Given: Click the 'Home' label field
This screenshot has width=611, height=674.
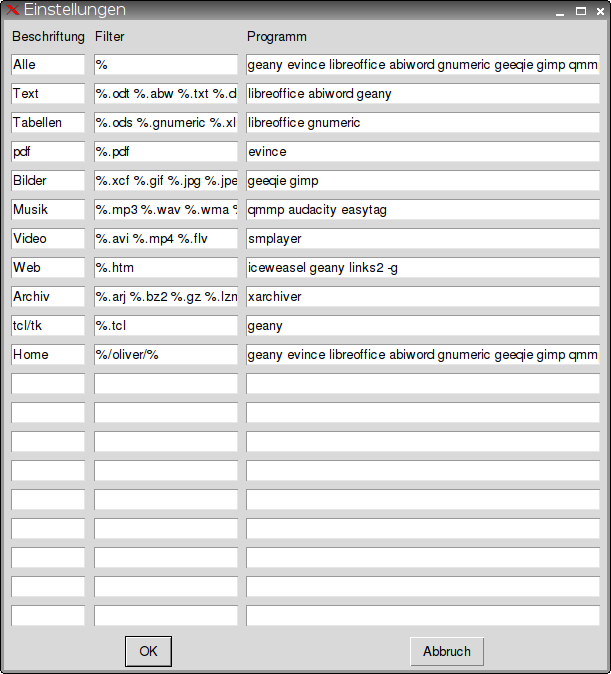Looking at the screenshot, I should click(48, 355).
